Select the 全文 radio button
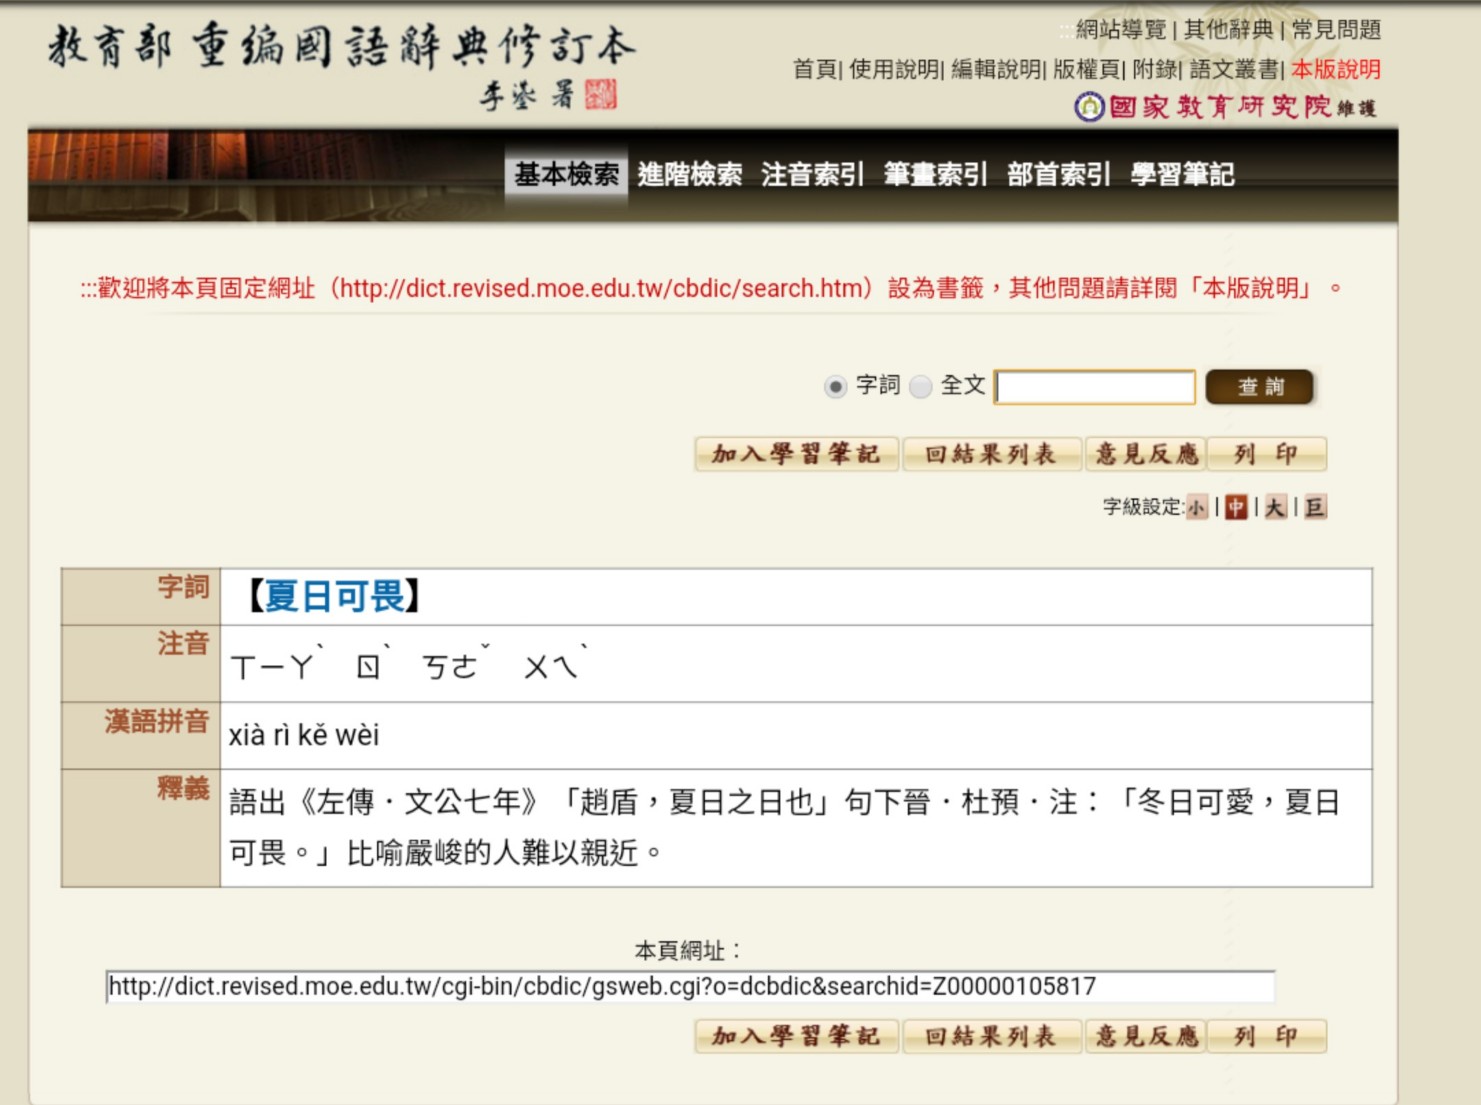 tap(921, 387)
